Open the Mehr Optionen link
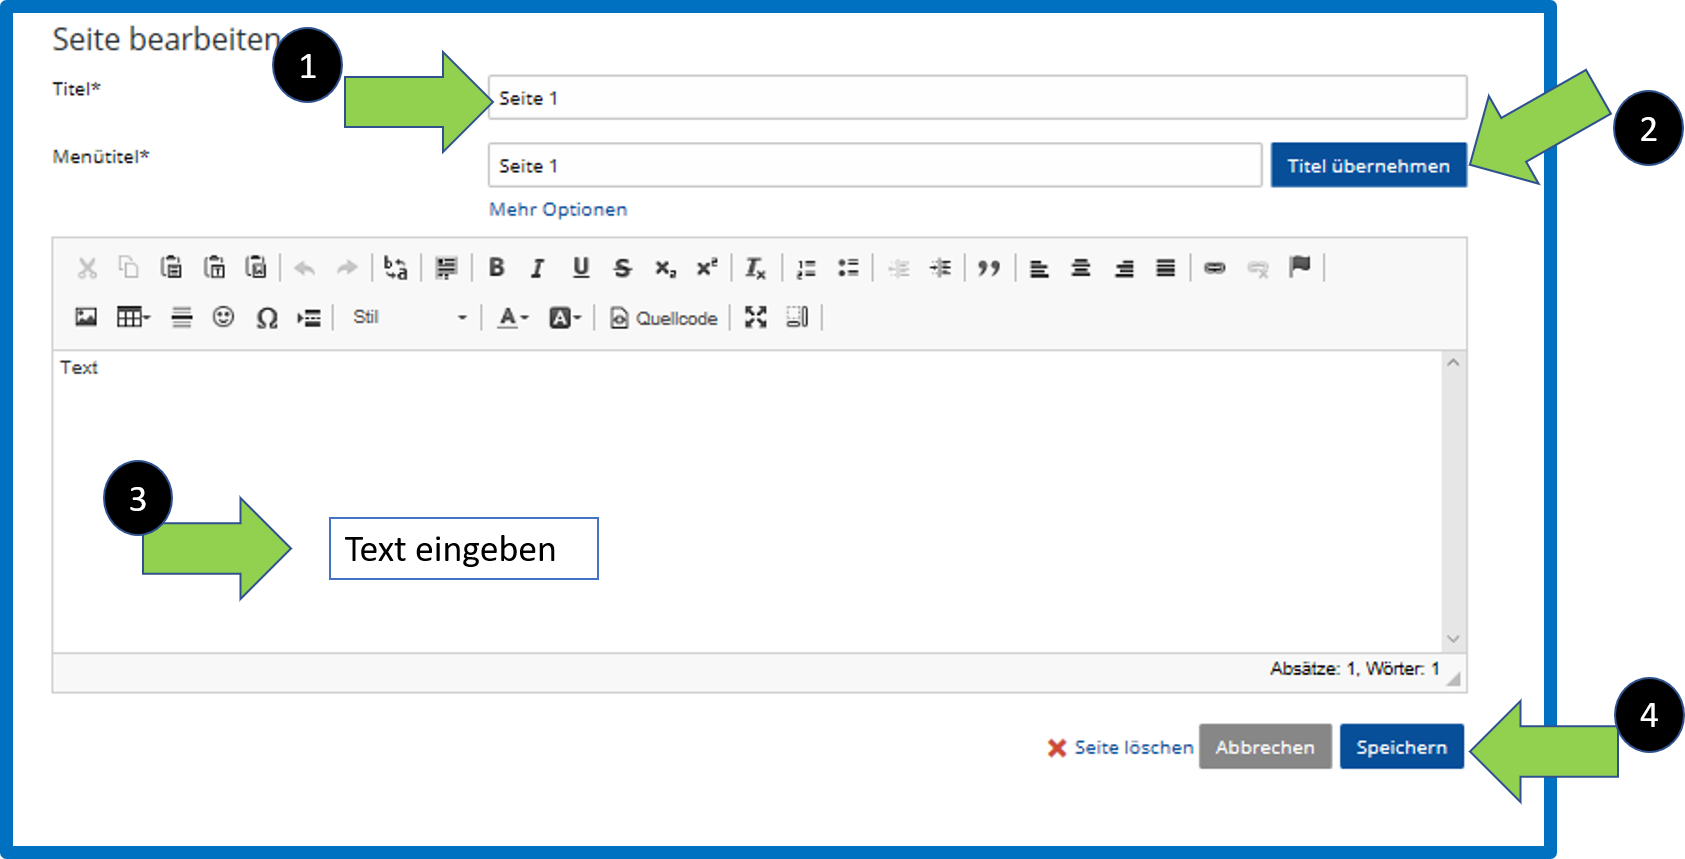Screen dimensions: 1685x859 pos(558,209)
